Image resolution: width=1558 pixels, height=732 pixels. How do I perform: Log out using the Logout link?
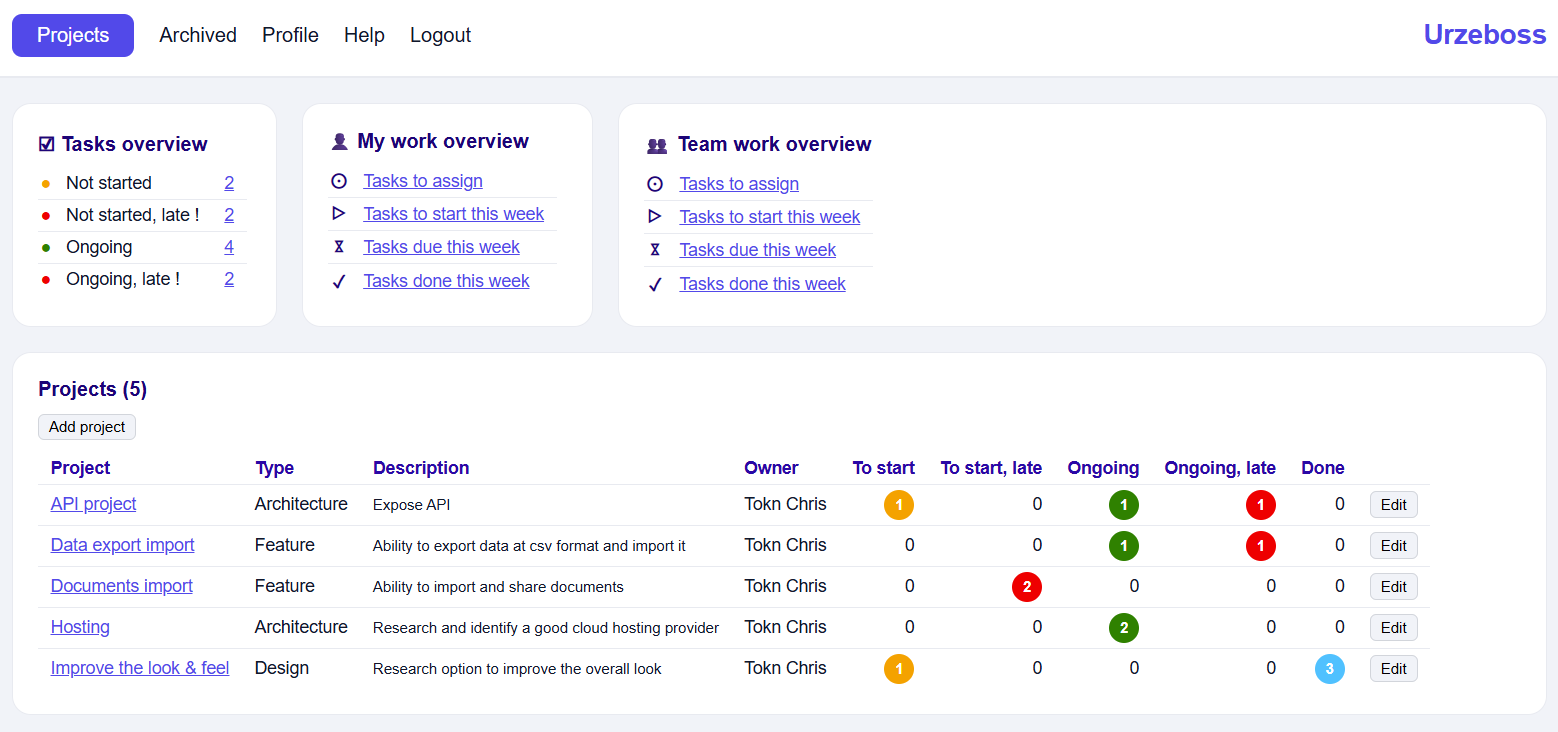click(440, 35)
